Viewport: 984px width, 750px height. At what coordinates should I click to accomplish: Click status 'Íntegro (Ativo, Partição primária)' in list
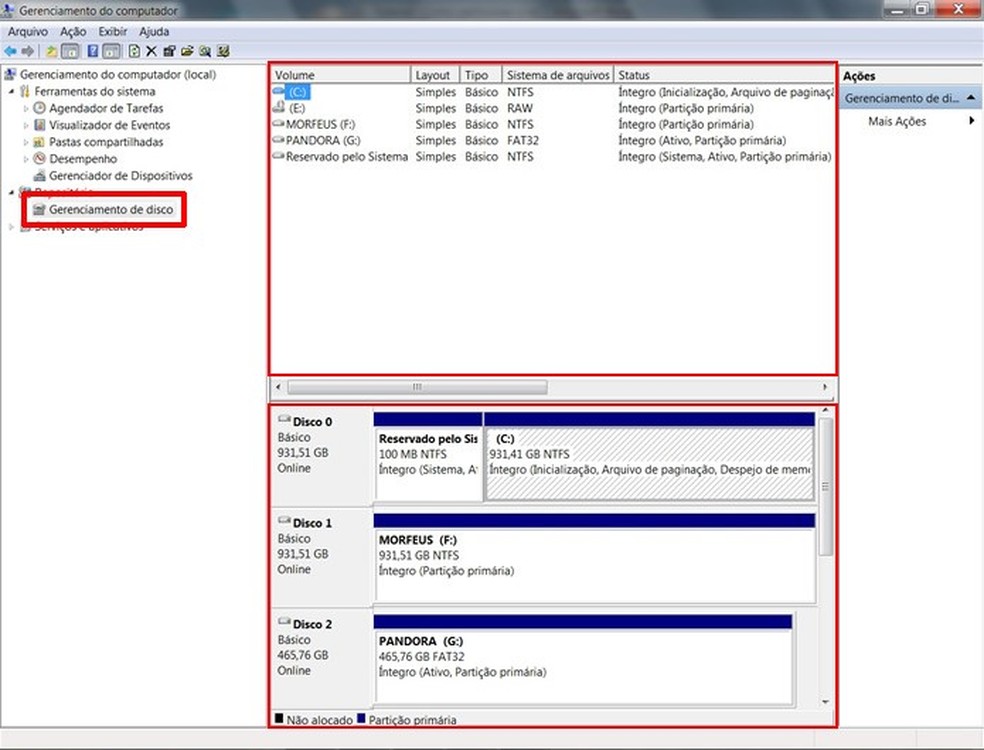[x=702, y=141]
